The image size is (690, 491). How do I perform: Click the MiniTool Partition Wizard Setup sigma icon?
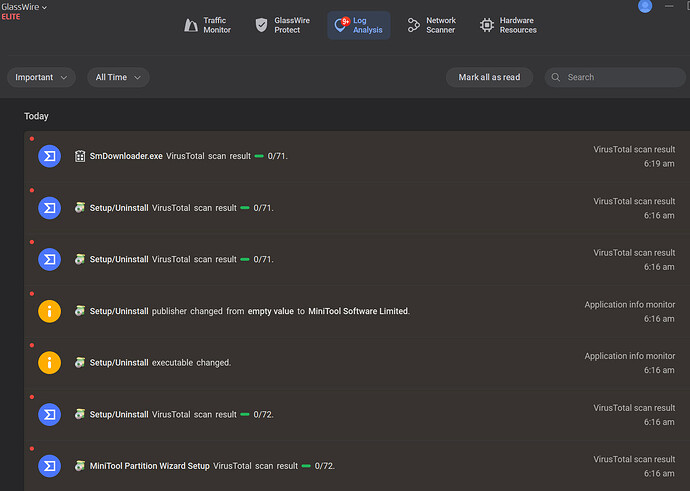click(49, 466)
